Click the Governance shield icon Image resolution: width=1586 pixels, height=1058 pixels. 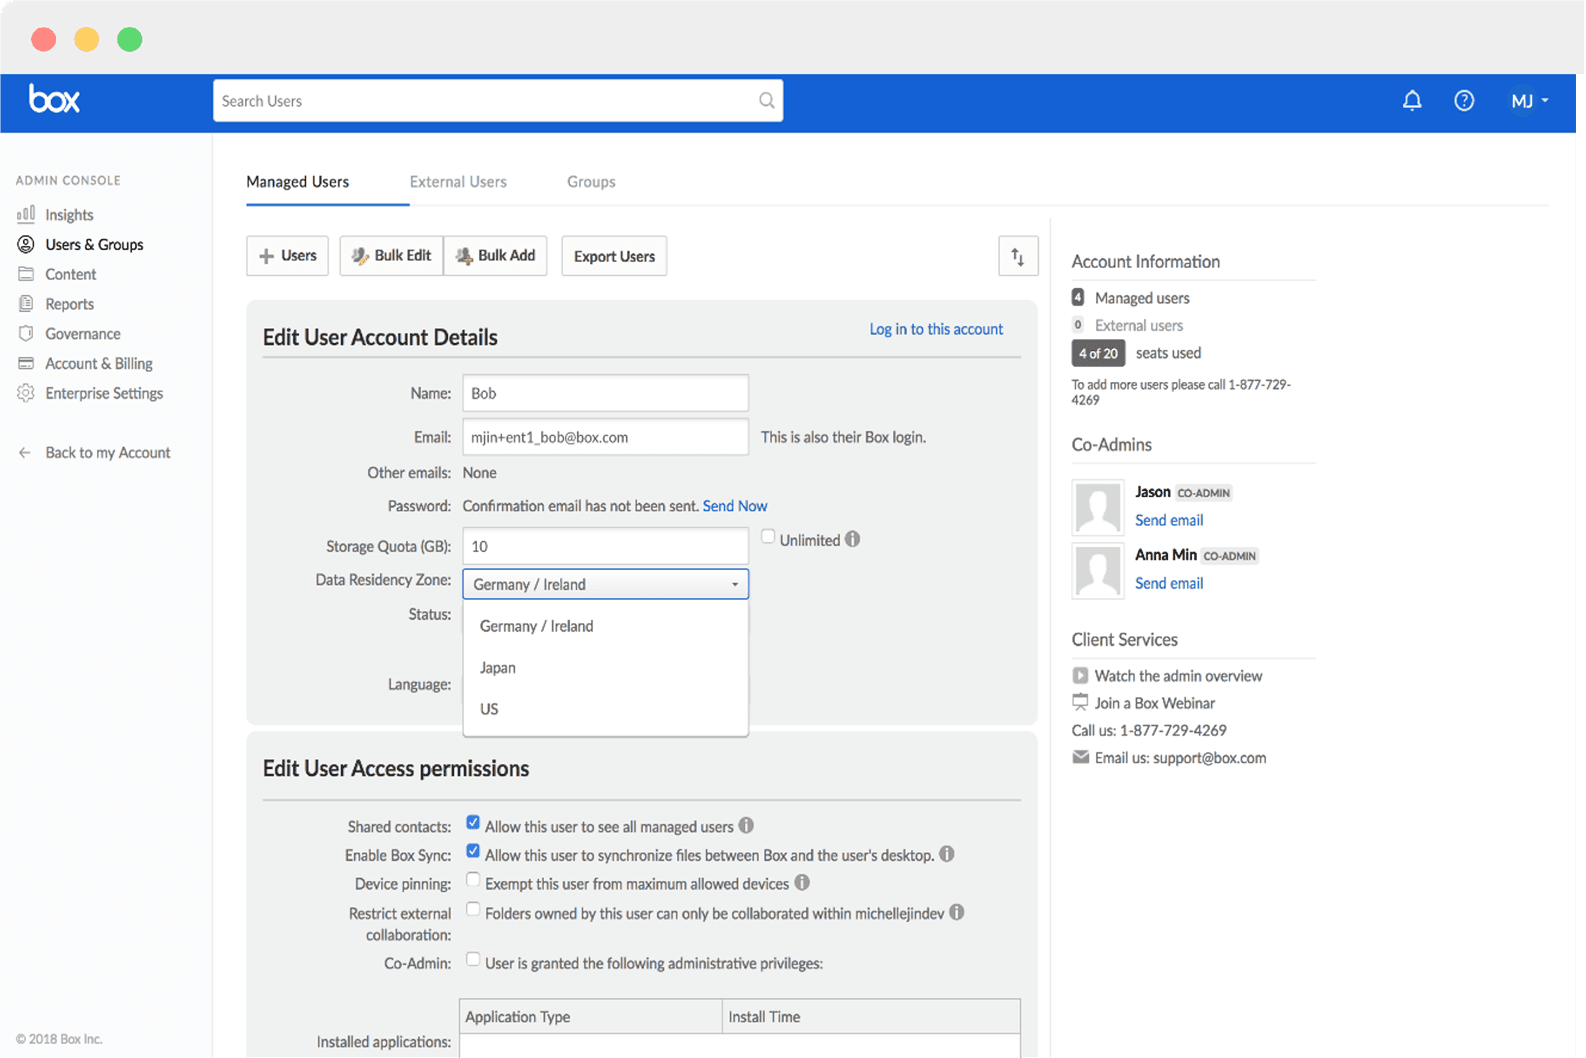coord(26,333)
